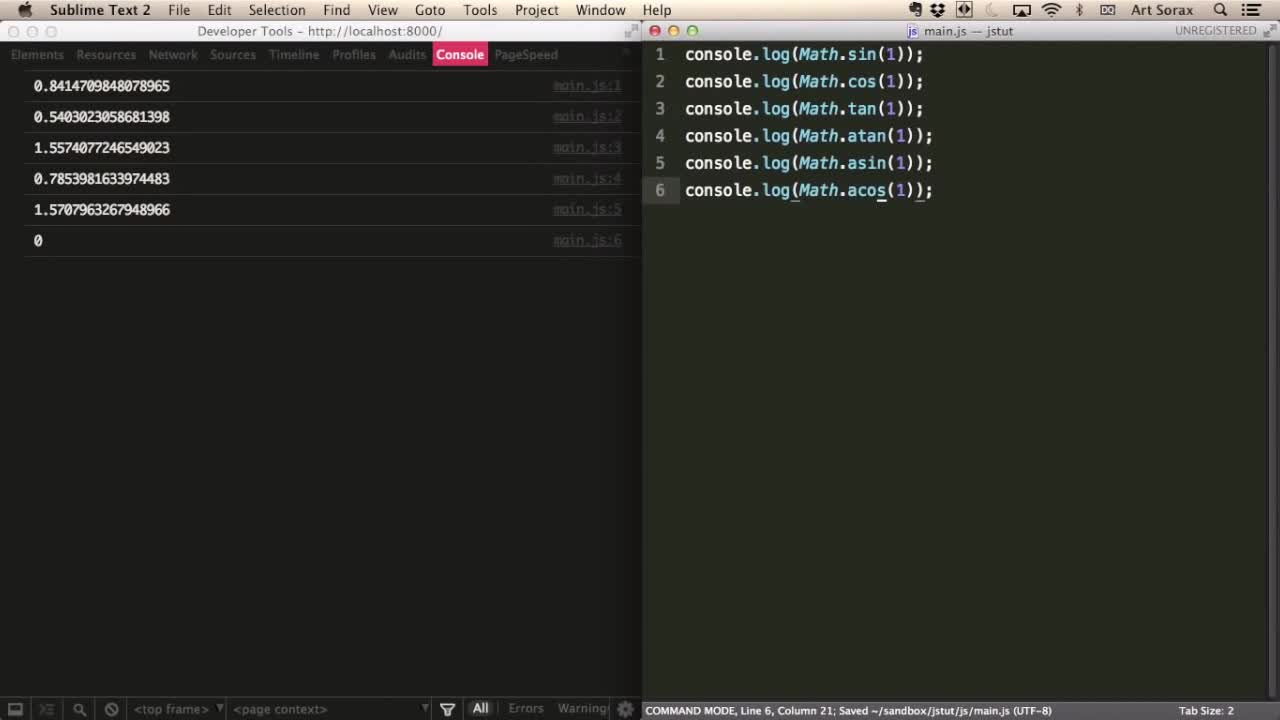Image resolution: width=1280 pixels, height=720 pixels.
Task: Click the DevTools dock-to-window icon
Action: 16,709
